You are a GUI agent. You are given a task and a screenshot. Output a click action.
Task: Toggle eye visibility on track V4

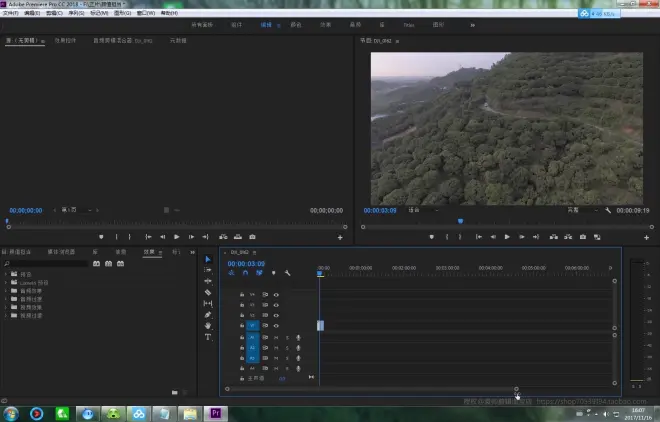coord(276,295)
